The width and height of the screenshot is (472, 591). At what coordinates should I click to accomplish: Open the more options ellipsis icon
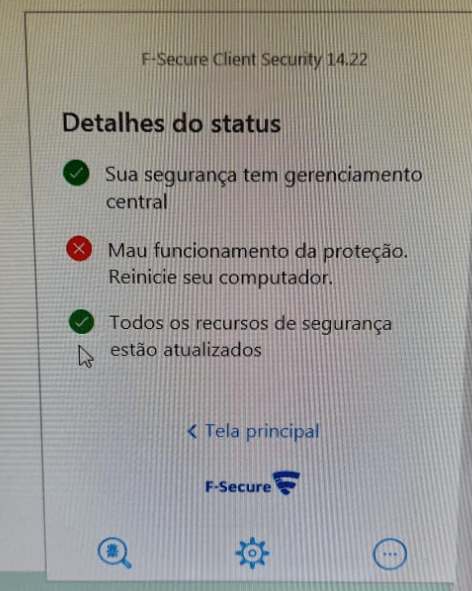tap(390, 554)
